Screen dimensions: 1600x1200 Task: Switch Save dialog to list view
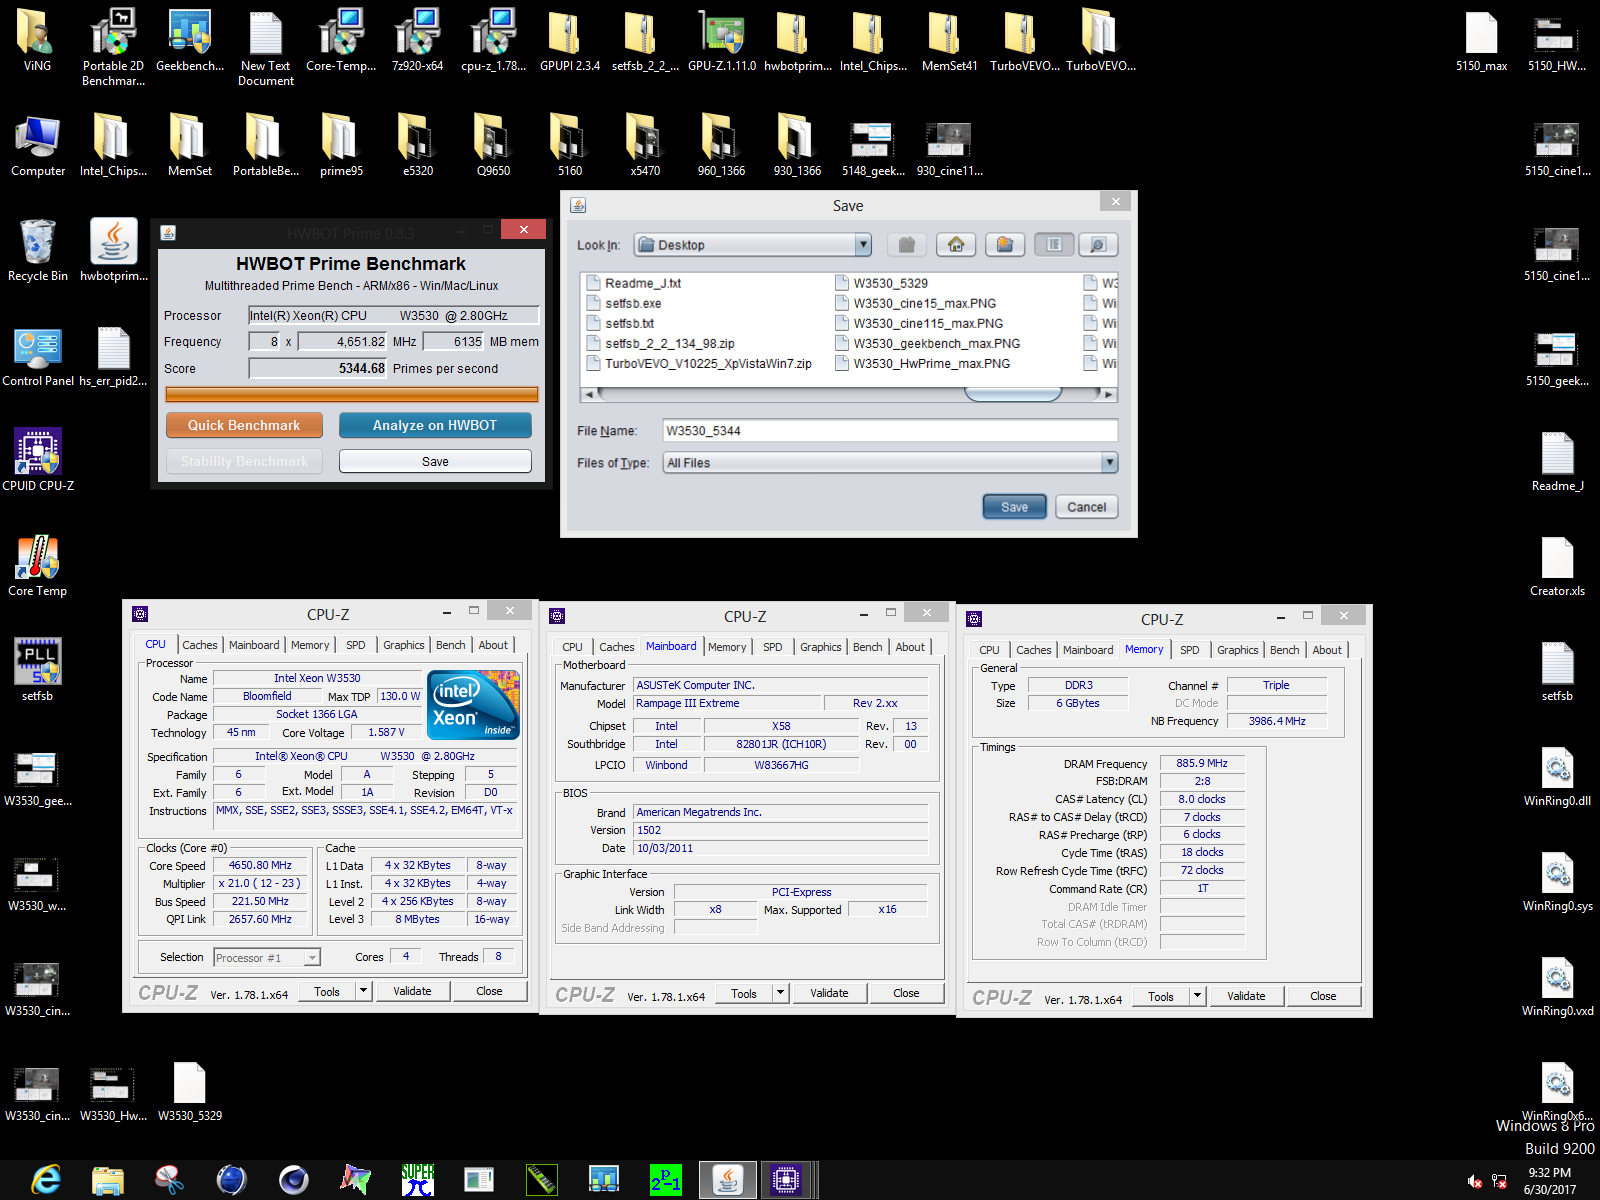click(1054, 245)
